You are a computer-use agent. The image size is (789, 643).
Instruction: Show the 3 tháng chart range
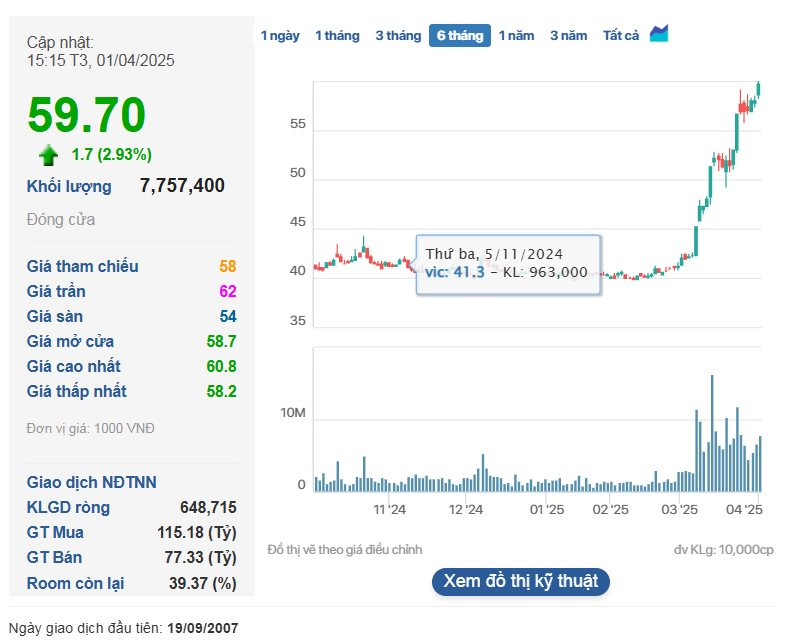398,36
